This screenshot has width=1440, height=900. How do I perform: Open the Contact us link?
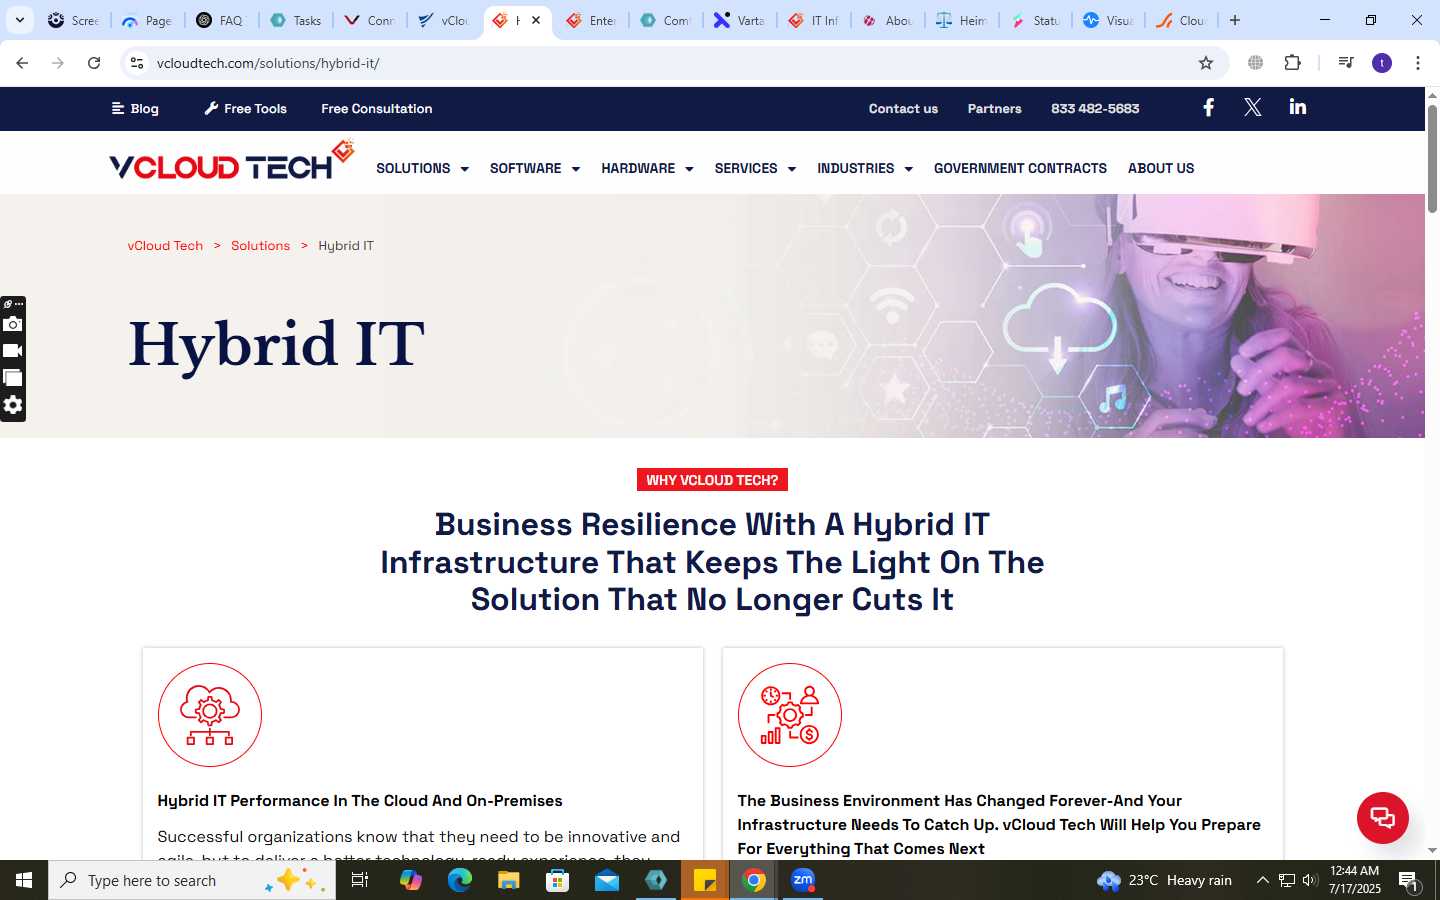903,108
